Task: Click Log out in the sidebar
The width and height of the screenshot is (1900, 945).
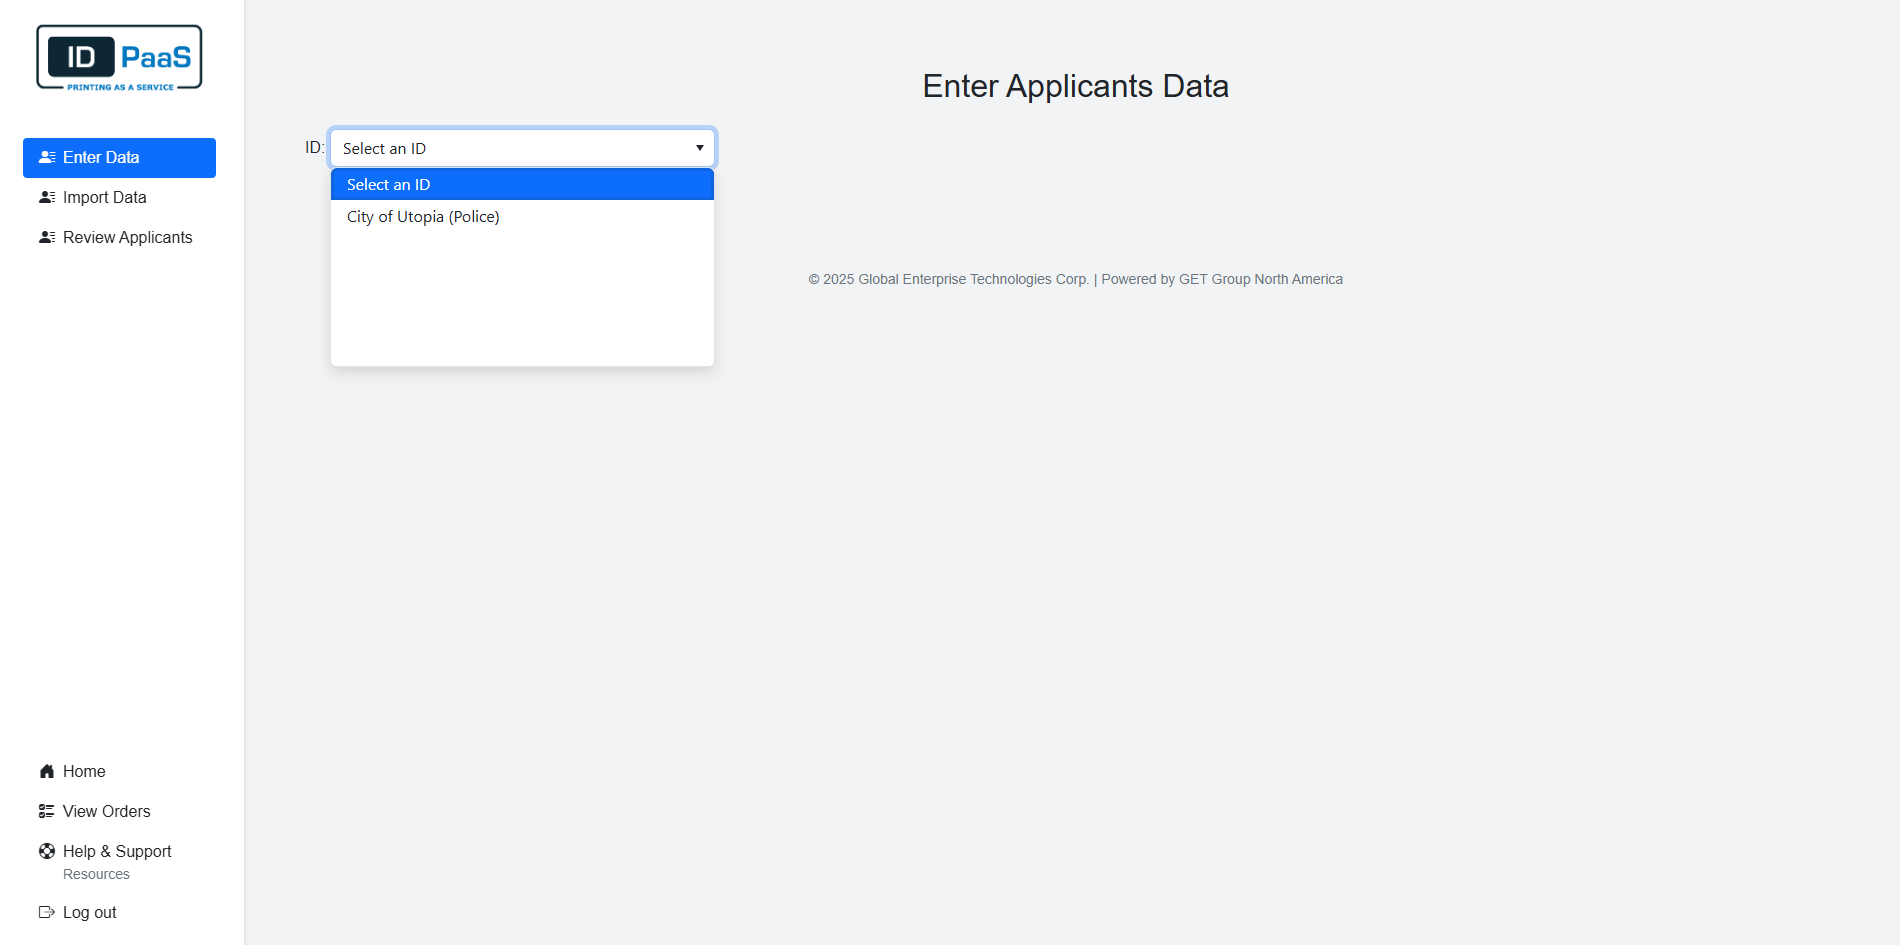Action: 89,912
